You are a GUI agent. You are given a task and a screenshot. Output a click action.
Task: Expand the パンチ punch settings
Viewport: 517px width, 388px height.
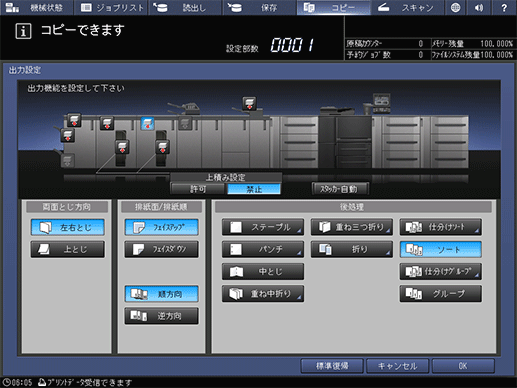pos(263,249)
